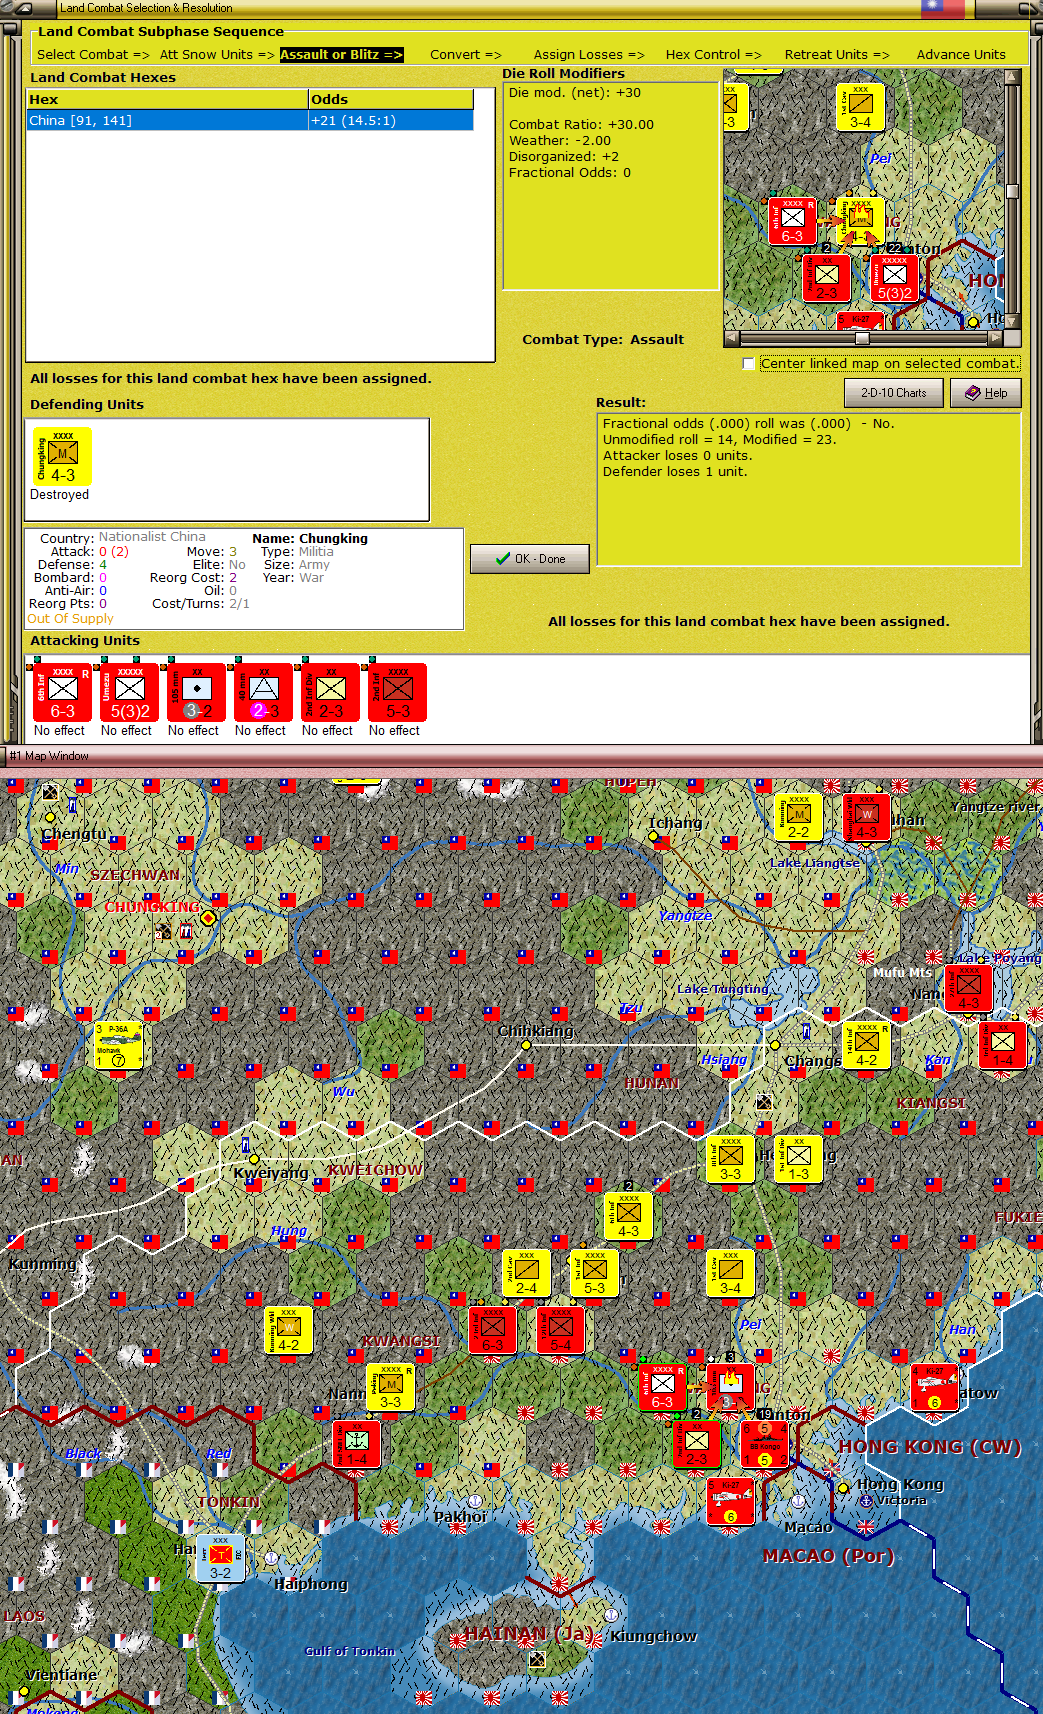
Task: Select 6th Inf 6-3 in Attacking Units
Action: [x=63, y=692]
